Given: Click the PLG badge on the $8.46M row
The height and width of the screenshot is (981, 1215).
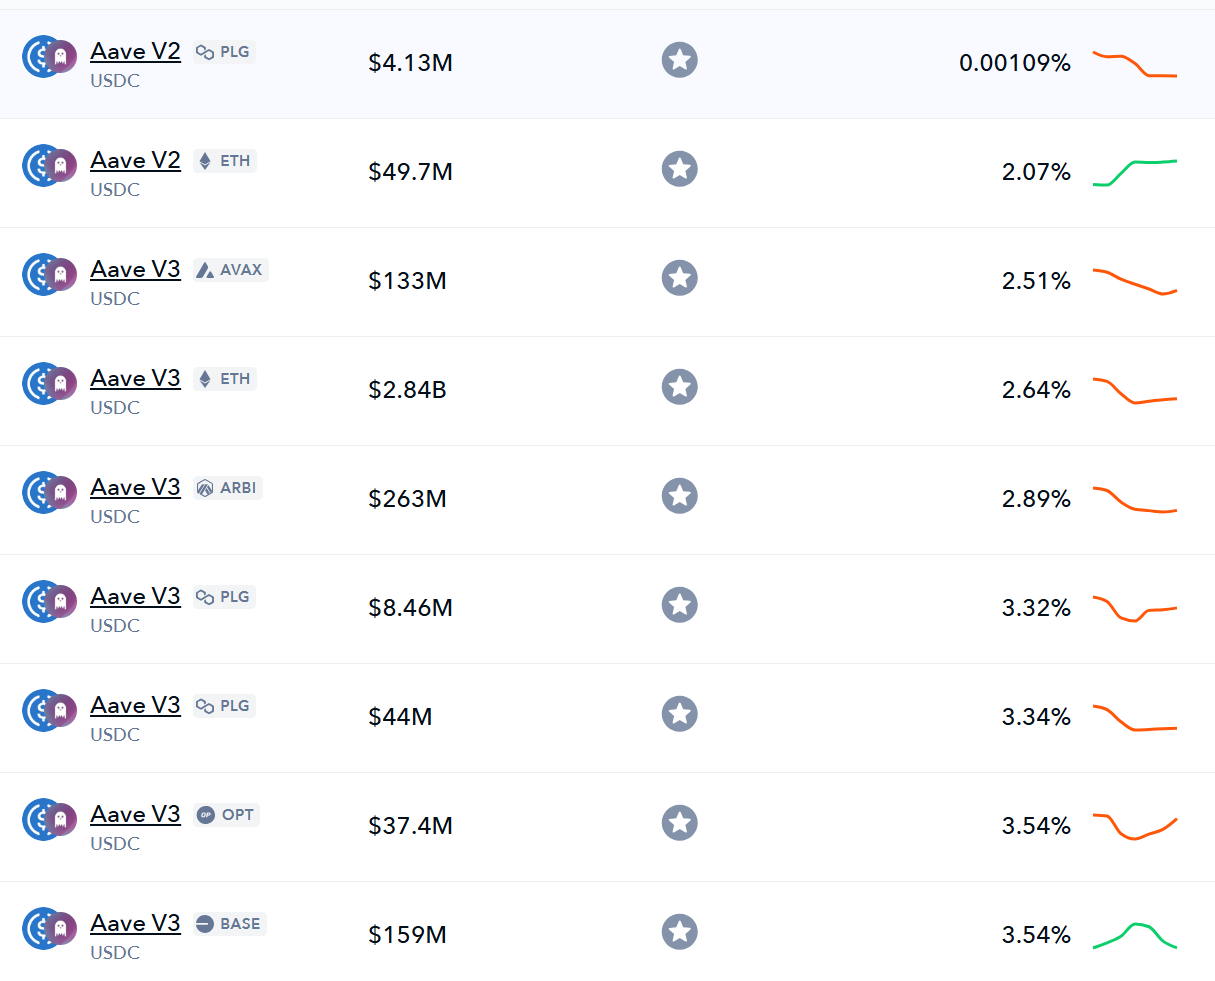Looking at the screenshot, I should 223,596.
